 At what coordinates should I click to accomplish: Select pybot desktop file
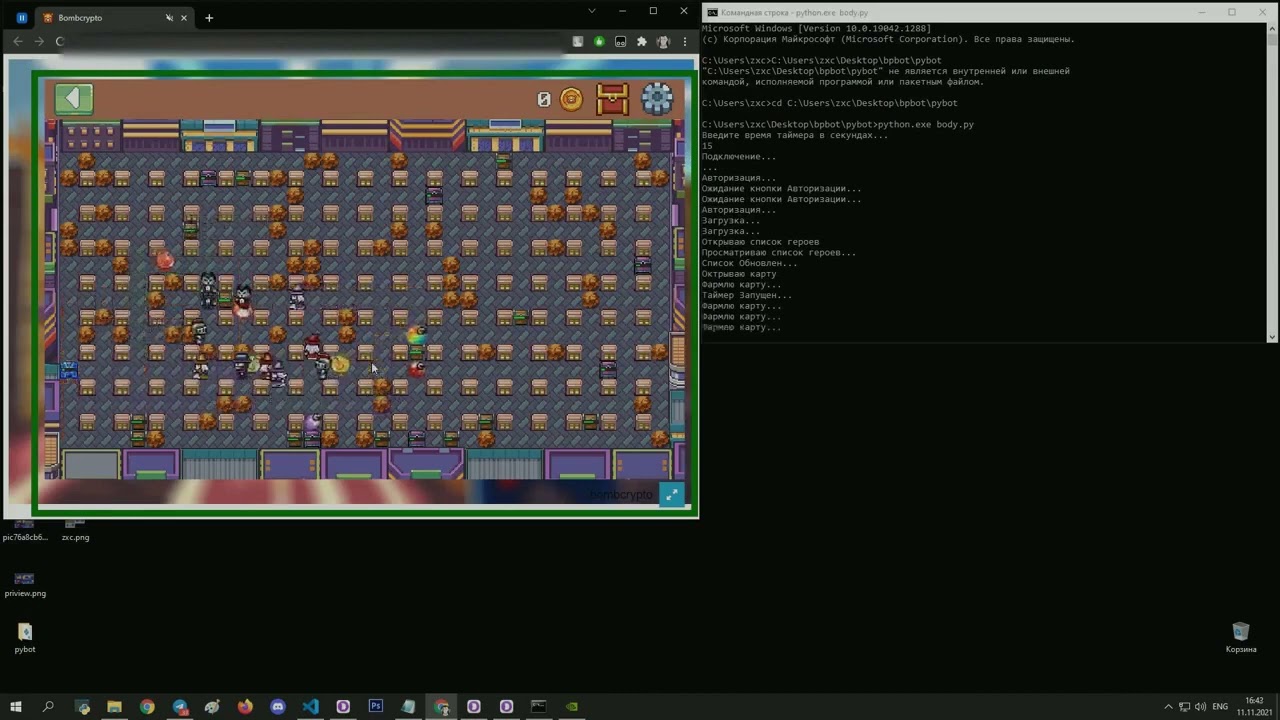pyautogui.click(x=25, y=638)
